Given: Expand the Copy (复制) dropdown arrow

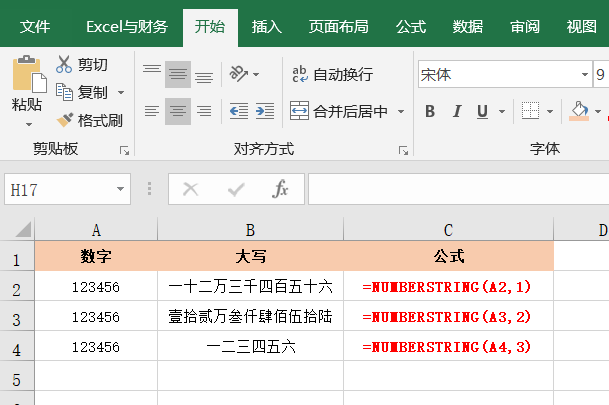Looking at the screenshot, I should tap(121, 92).
